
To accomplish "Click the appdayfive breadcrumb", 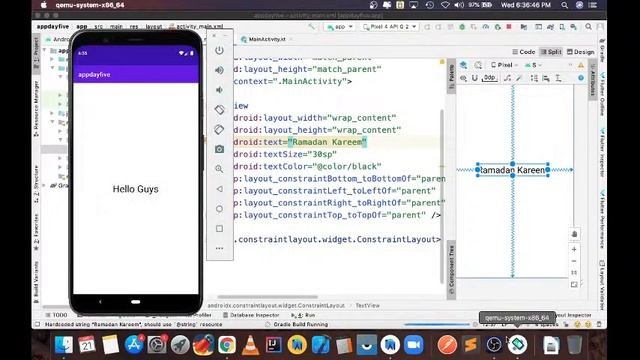I will tap(53, 27).
